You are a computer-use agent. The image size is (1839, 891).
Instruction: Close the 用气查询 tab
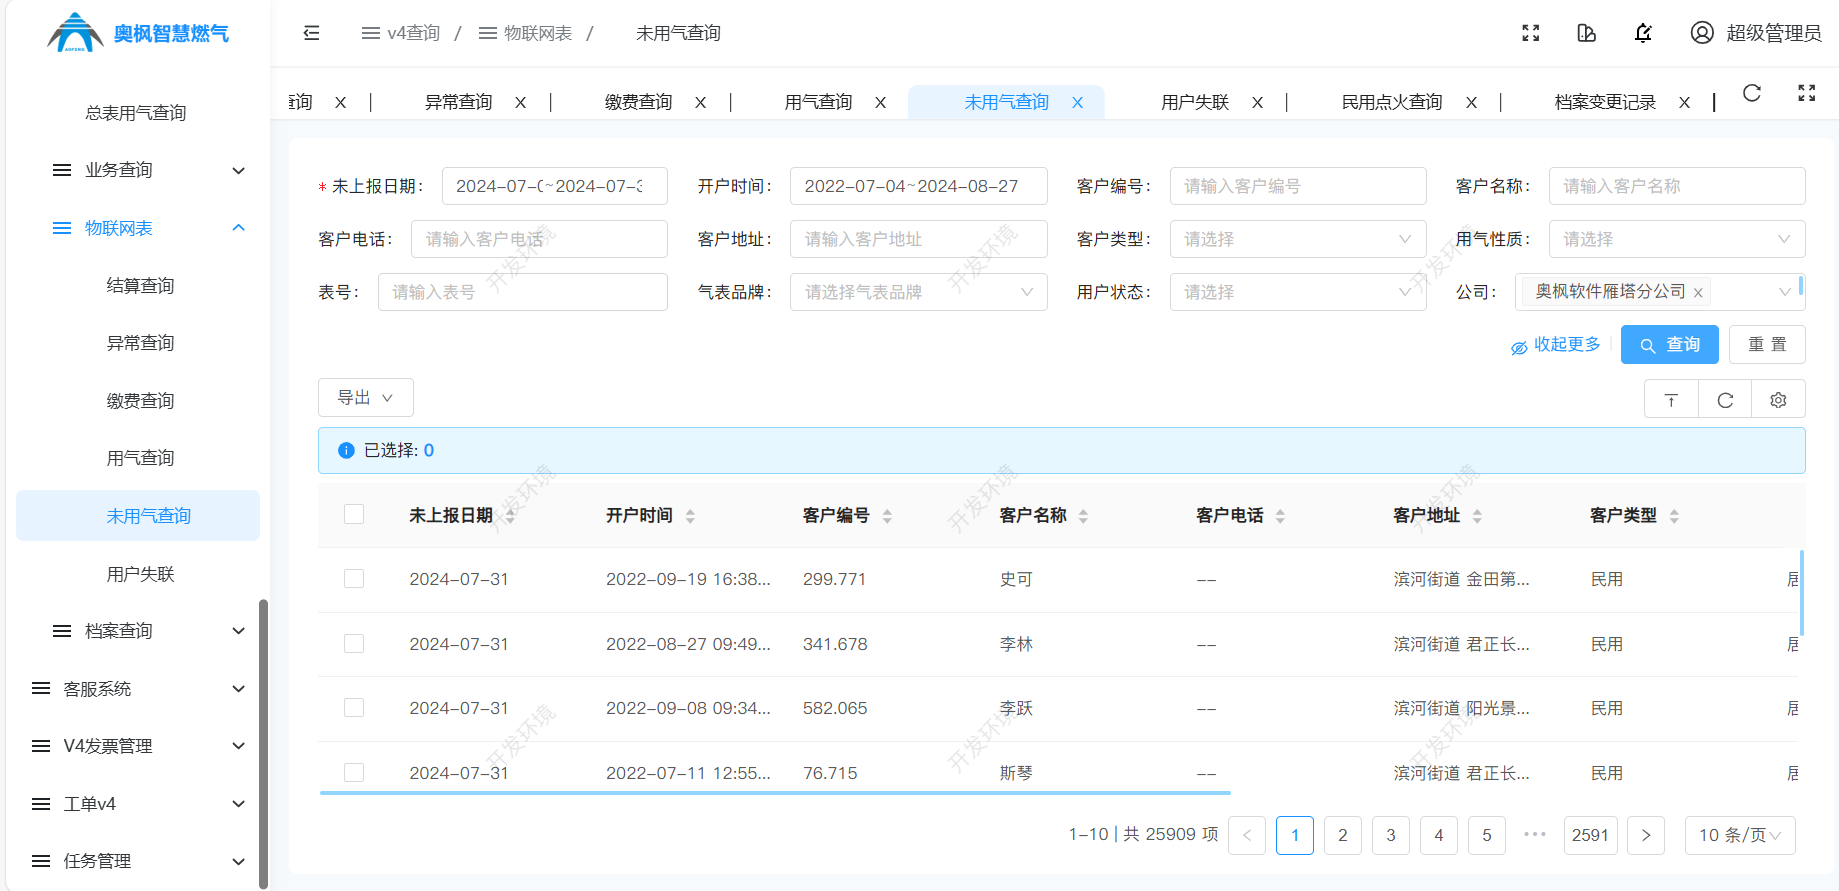pos(880,102)
